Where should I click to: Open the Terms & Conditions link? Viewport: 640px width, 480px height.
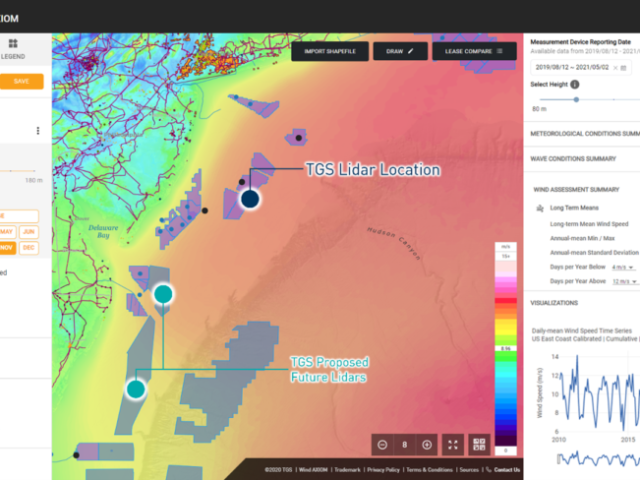[429, 470]
